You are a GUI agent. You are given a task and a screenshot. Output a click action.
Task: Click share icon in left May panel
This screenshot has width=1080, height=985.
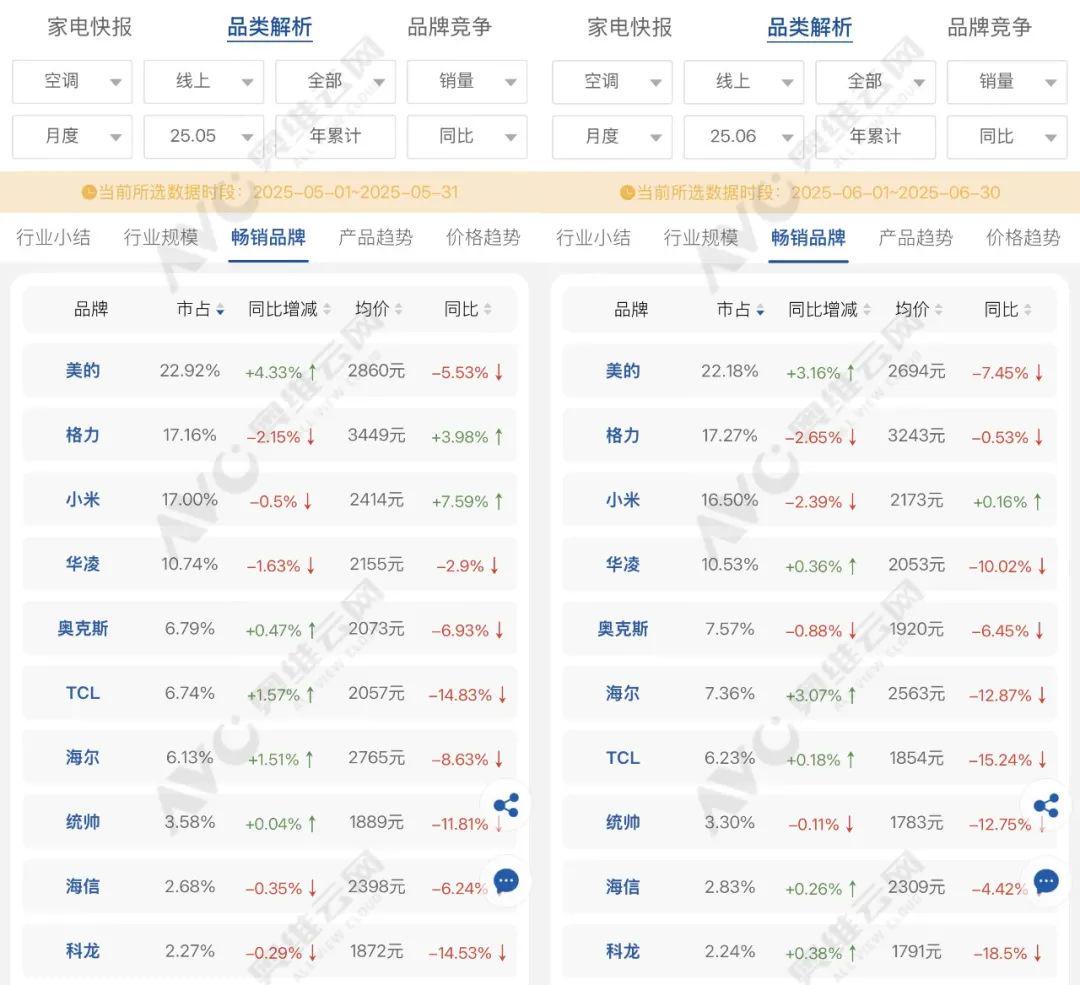[506, 805]
